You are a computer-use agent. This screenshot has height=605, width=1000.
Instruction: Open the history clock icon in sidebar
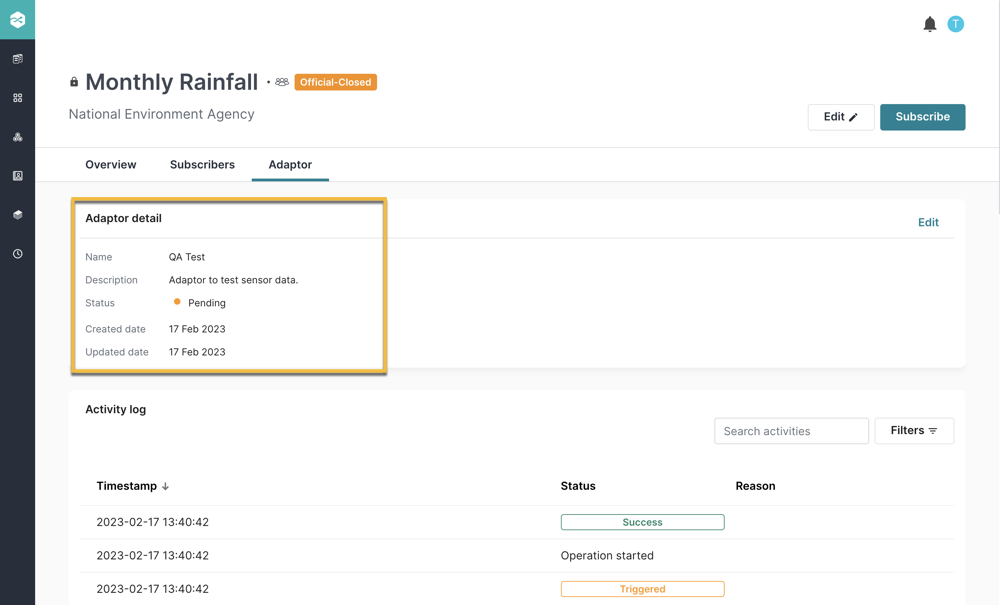click(x=16, y=253)
